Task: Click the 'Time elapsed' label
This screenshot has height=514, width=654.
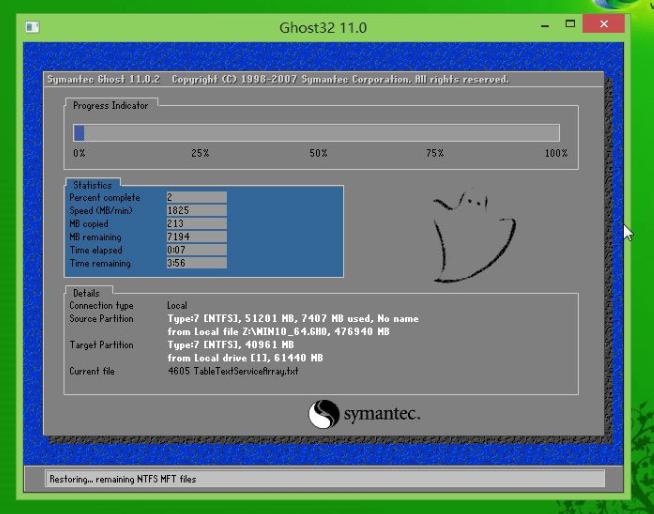Action: tap(96, 250)
